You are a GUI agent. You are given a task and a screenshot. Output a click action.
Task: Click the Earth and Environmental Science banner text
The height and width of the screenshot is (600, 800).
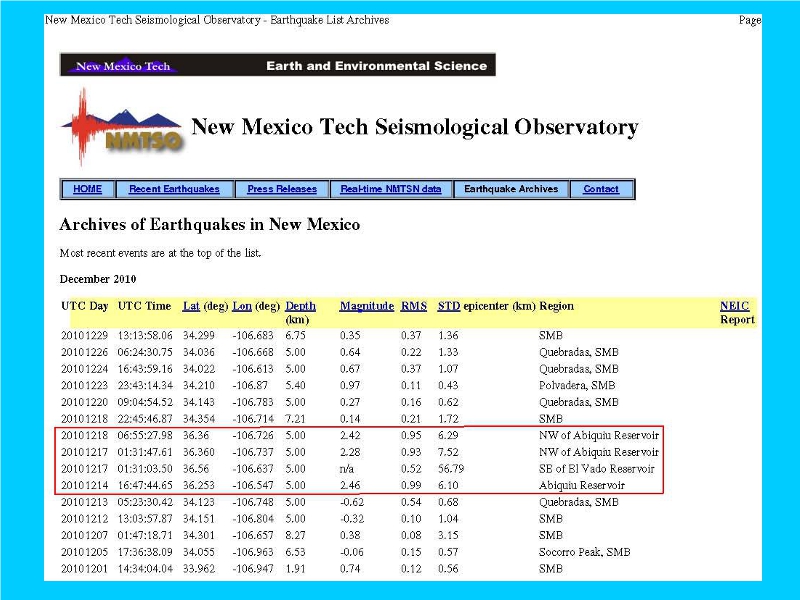point(377,66)
